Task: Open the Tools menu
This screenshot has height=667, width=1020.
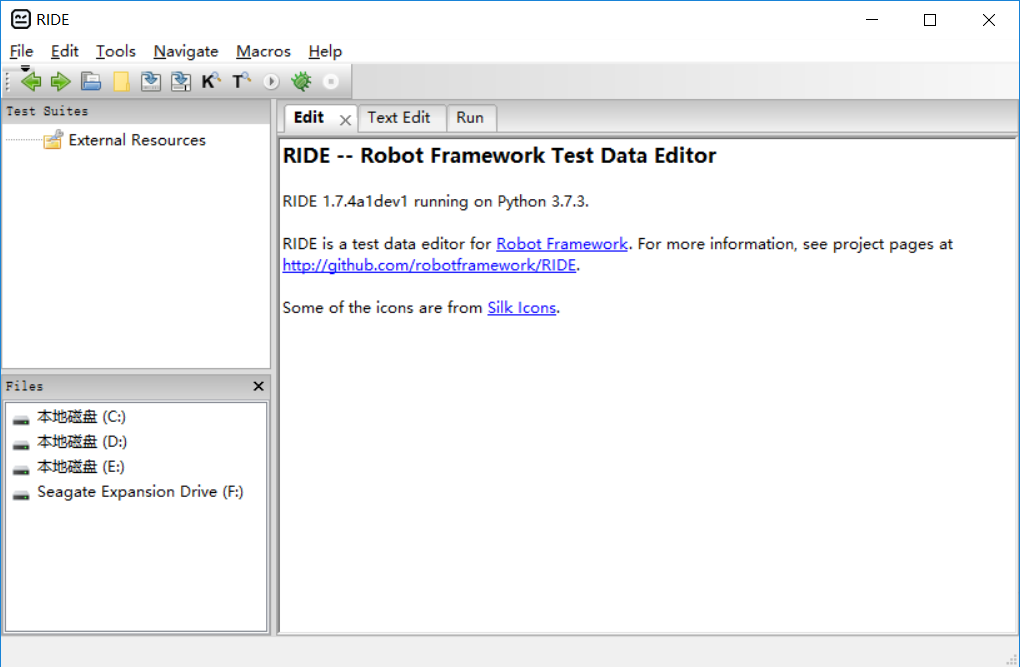Action: pos(116,51)
